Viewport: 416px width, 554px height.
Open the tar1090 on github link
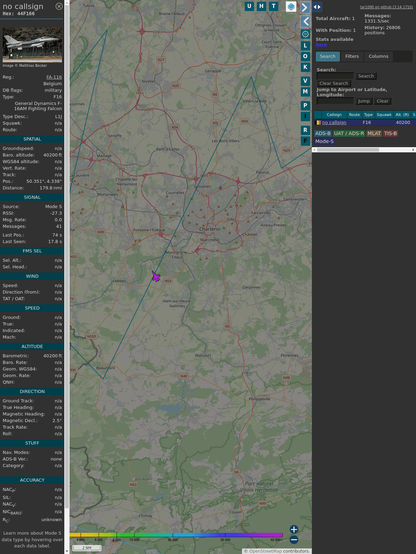386,7
